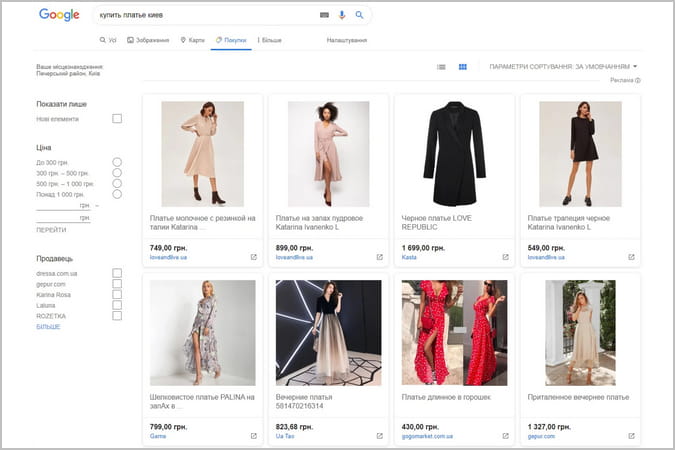Click title Платье на запах пудровое

pos(319,223)
